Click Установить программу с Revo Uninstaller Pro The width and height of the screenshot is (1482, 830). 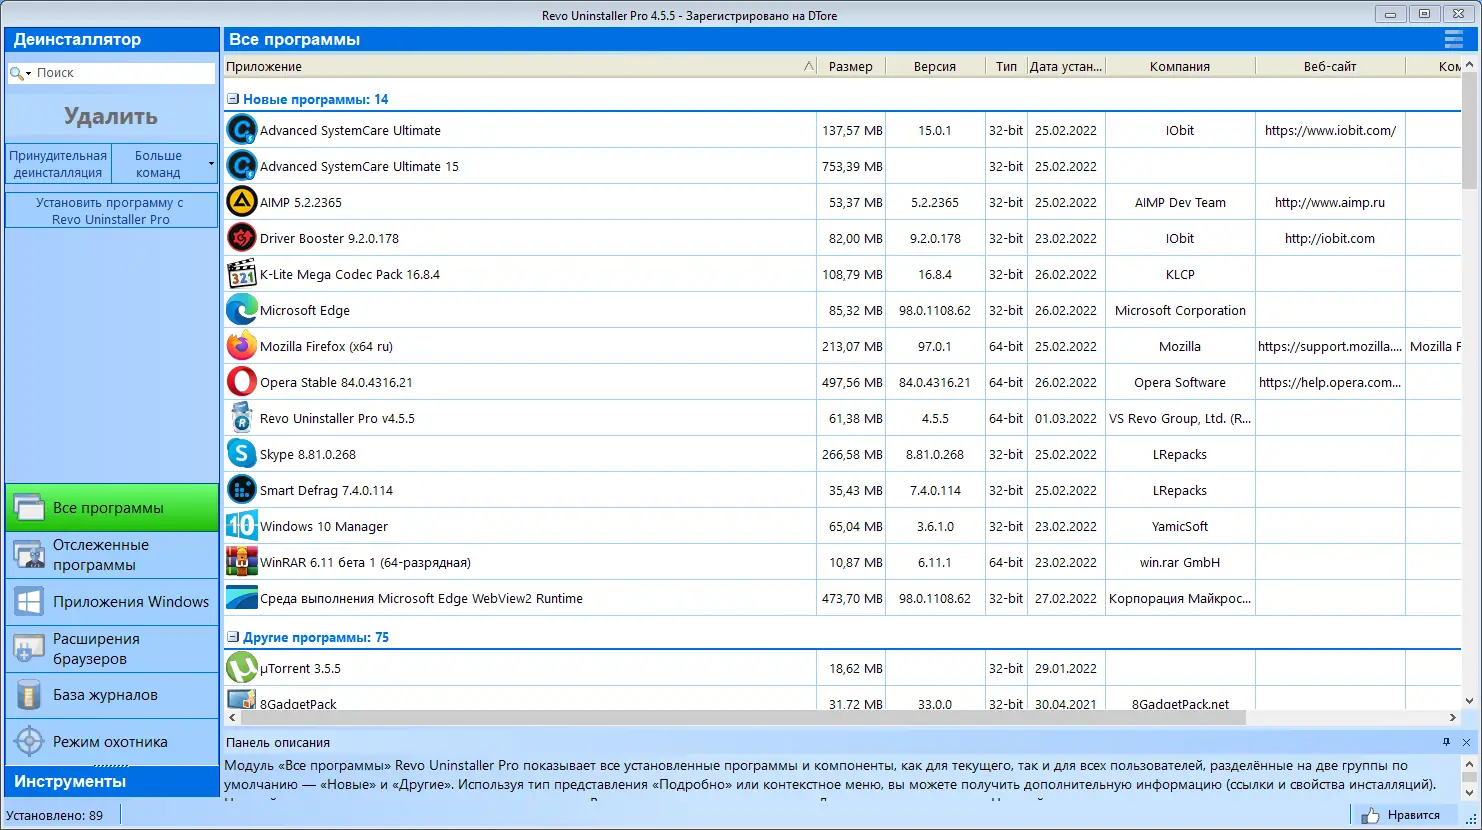tap(111, 211)
